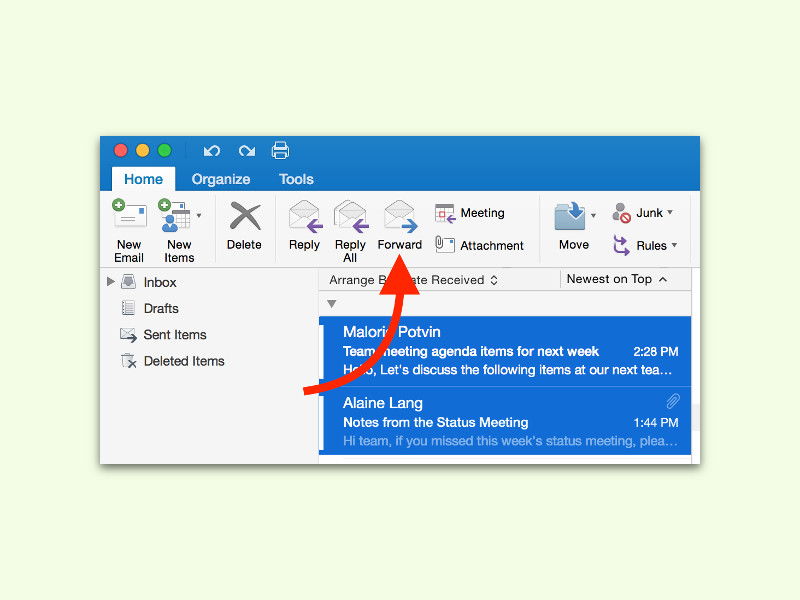Click the 1:44 PM timestamp
Viewport: 800px width, 600px height.
(656, 422)
